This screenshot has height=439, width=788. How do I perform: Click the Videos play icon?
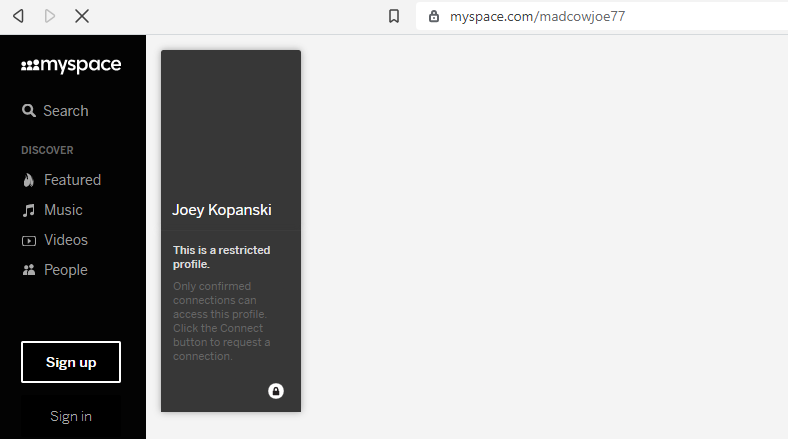click(x=29, y=241)
